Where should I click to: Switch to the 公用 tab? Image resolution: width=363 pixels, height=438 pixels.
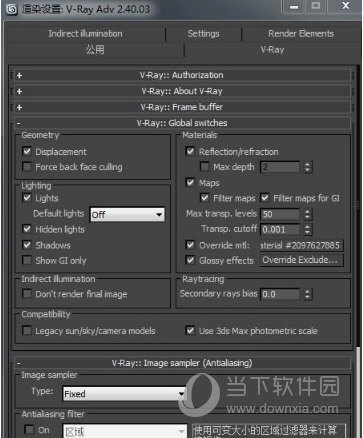(x=95, y=50)
